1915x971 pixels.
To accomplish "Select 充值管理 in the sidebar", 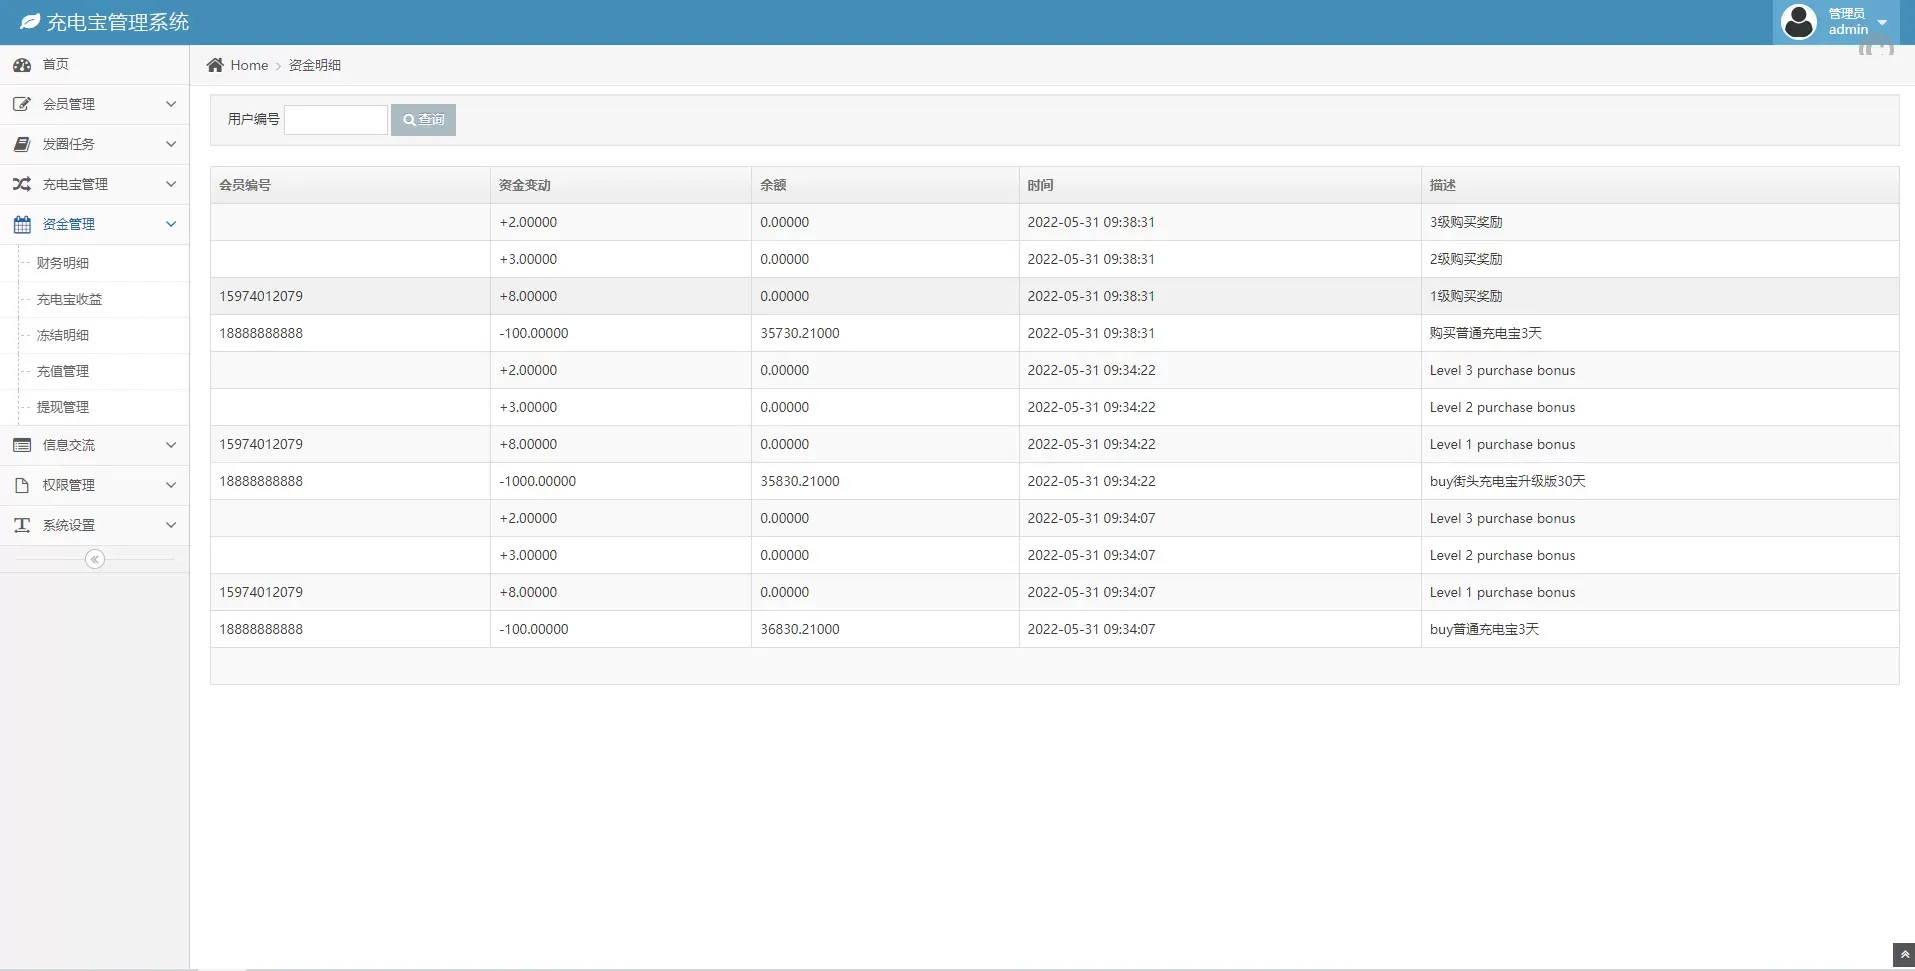I will 63,371.
